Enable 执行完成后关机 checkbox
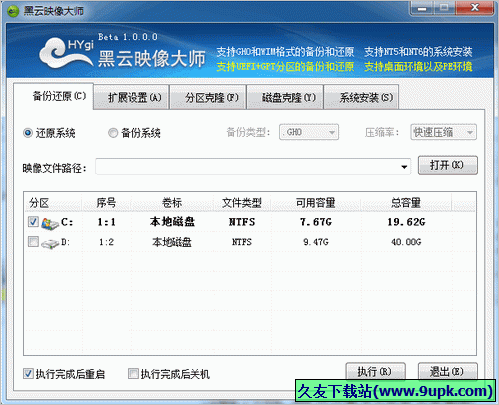This screenshot has width=499, height=405. (133, 374)
